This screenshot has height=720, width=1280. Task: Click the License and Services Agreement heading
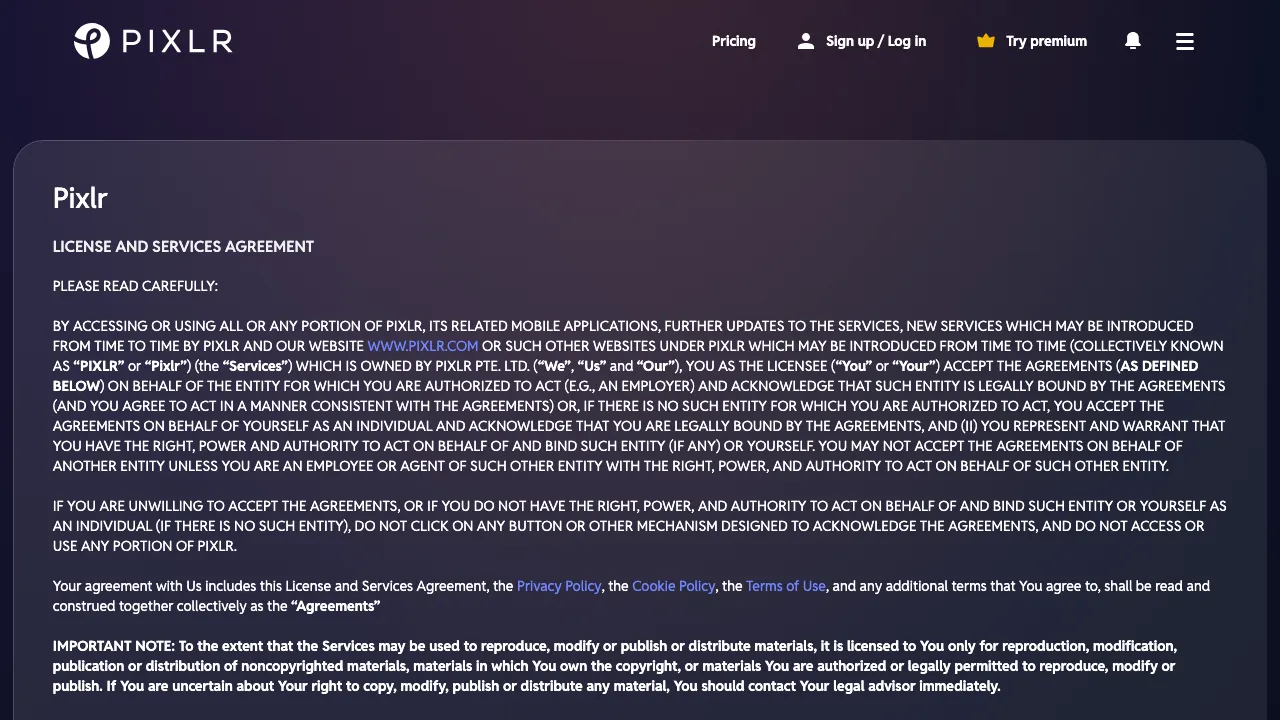[x=183, y=246]
